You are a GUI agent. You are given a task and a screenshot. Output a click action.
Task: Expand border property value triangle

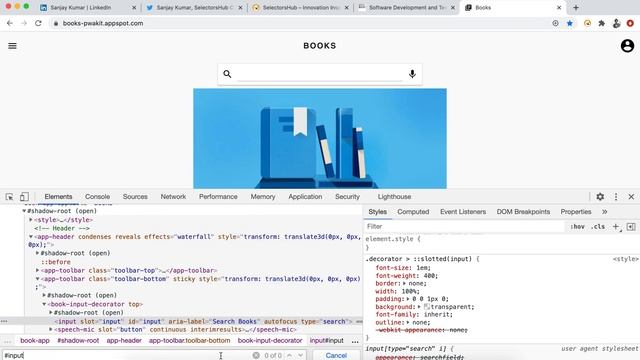[x=404, y=283]
